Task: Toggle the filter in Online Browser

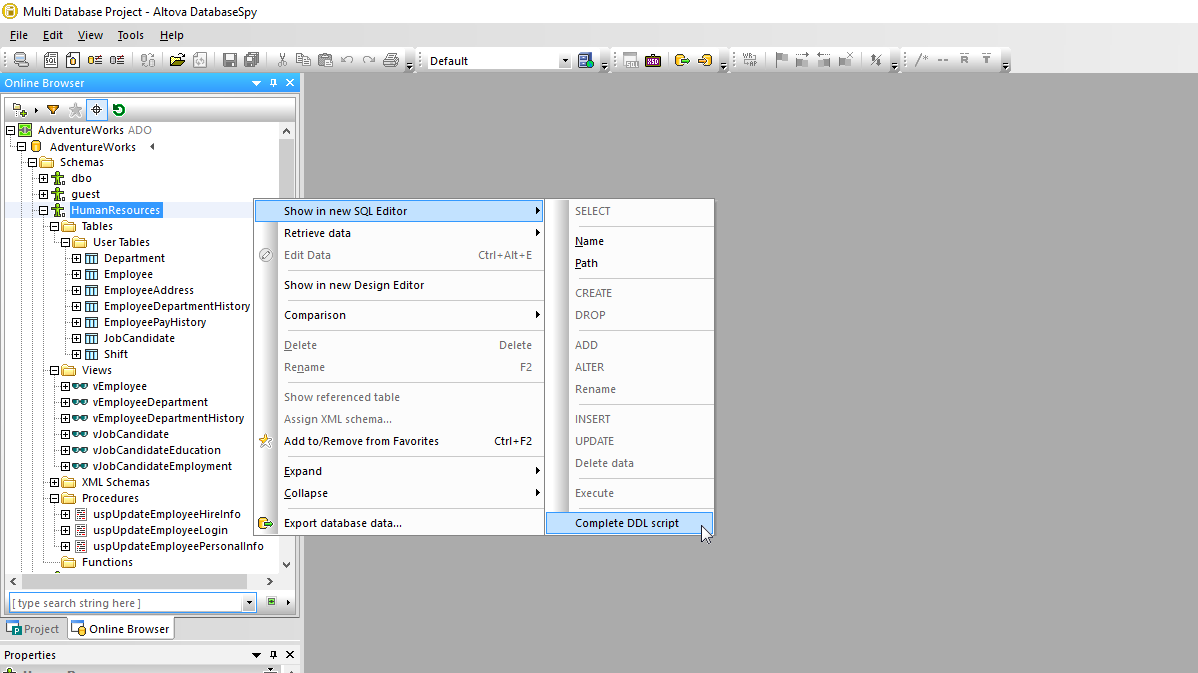Action: (x=53, y=110)
